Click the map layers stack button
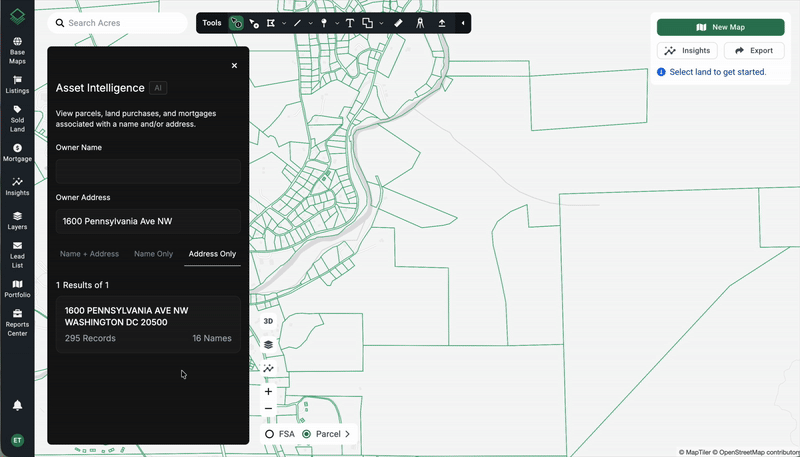The width and height of the screenshot is (800, 457). (x=268, y=344)
